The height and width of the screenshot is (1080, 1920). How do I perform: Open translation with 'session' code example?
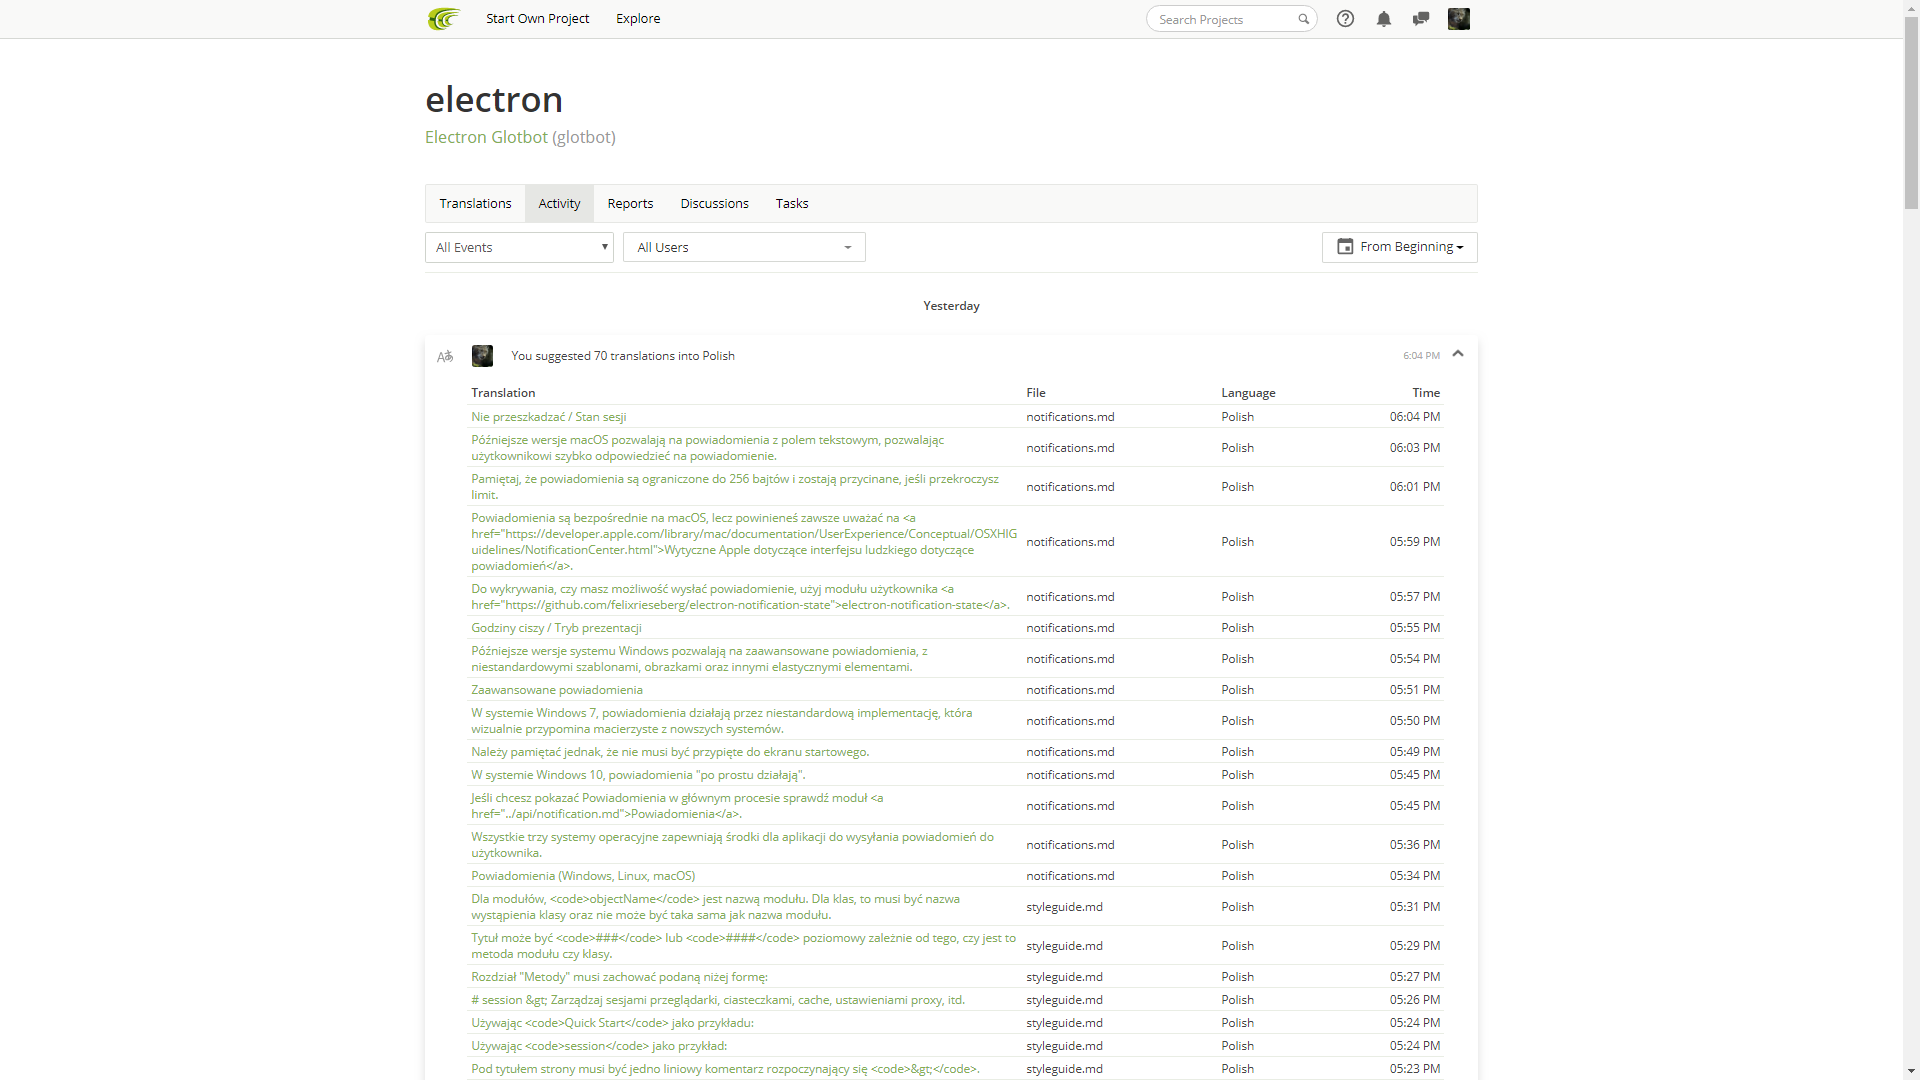(599, 1046)
